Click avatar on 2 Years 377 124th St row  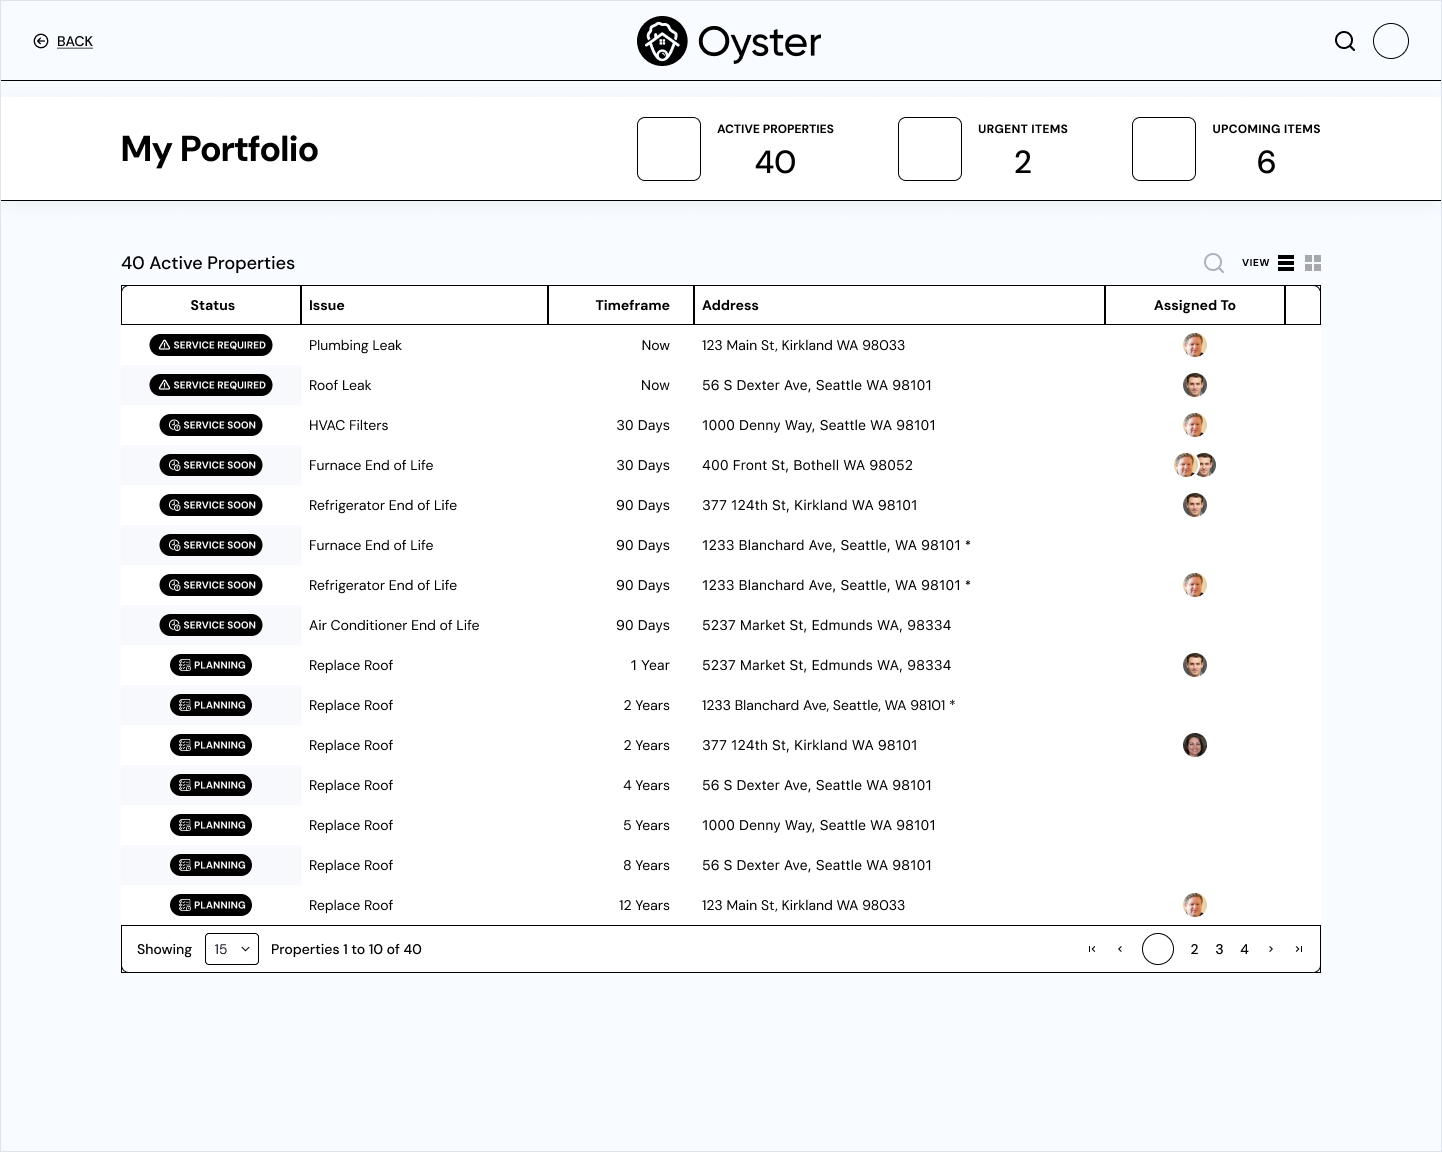pos(1195,745)
